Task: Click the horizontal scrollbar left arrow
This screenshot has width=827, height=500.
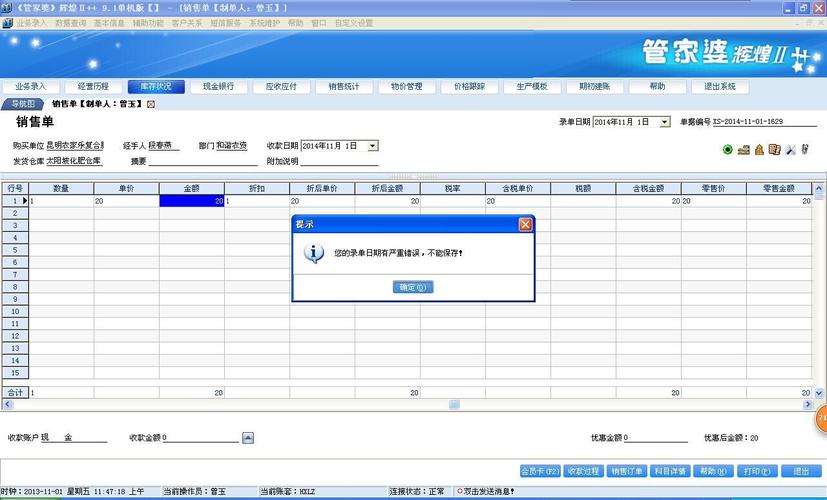Action: tap(7, 405)
